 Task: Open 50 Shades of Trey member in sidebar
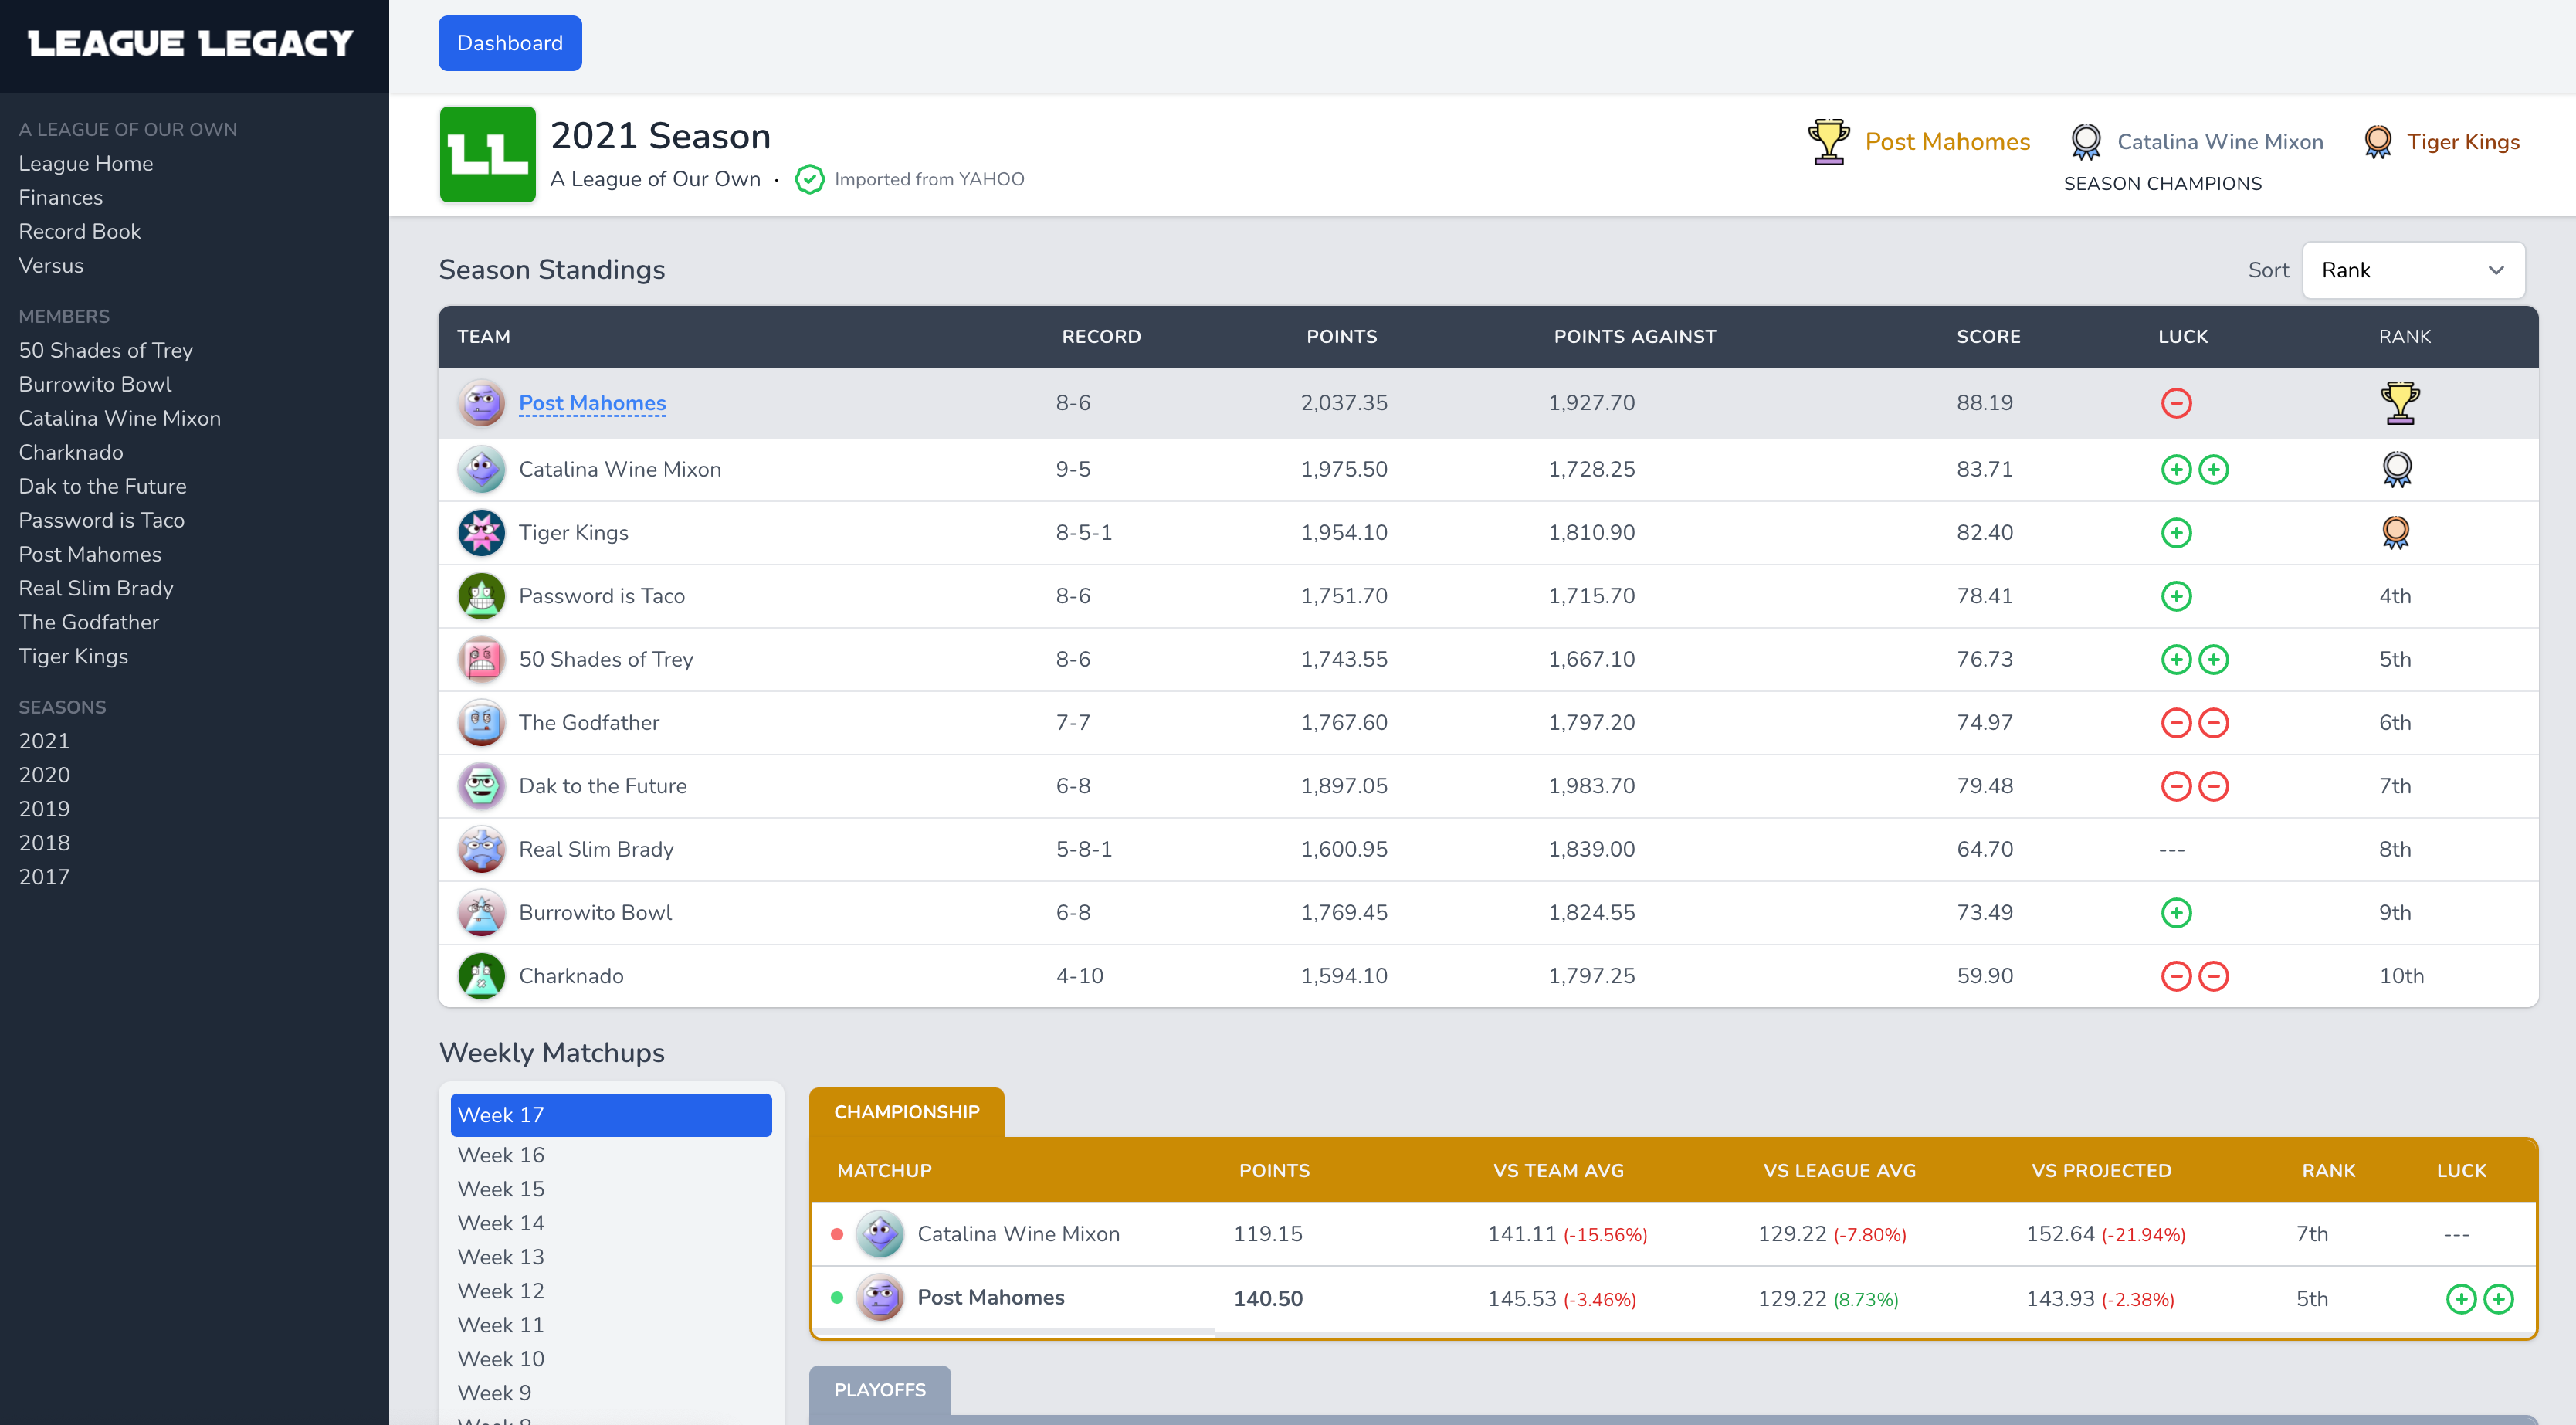pos(106,350)
